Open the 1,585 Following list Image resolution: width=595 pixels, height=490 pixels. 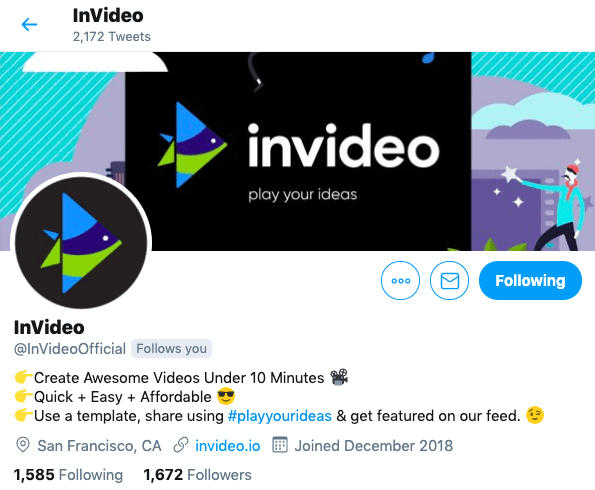tap(68, 475)
